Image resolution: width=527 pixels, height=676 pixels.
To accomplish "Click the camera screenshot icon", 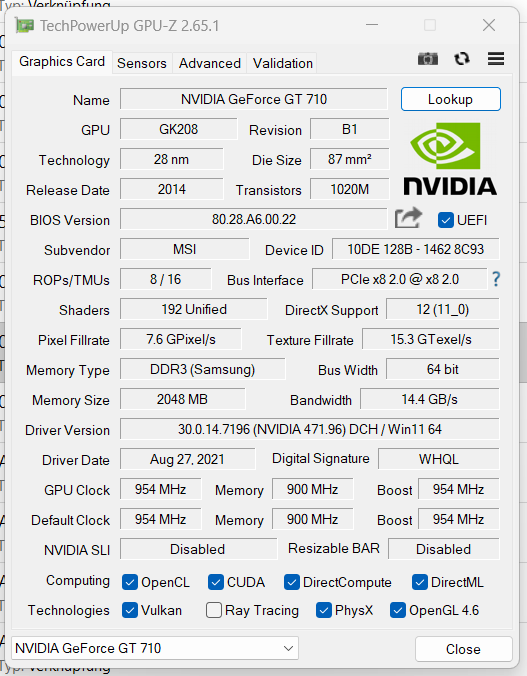I will 428,59.
